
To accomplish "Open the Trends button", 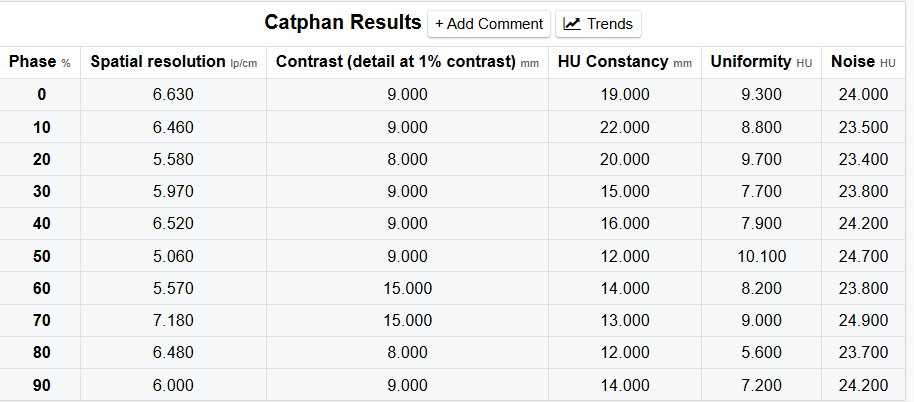I will (598, 24).
